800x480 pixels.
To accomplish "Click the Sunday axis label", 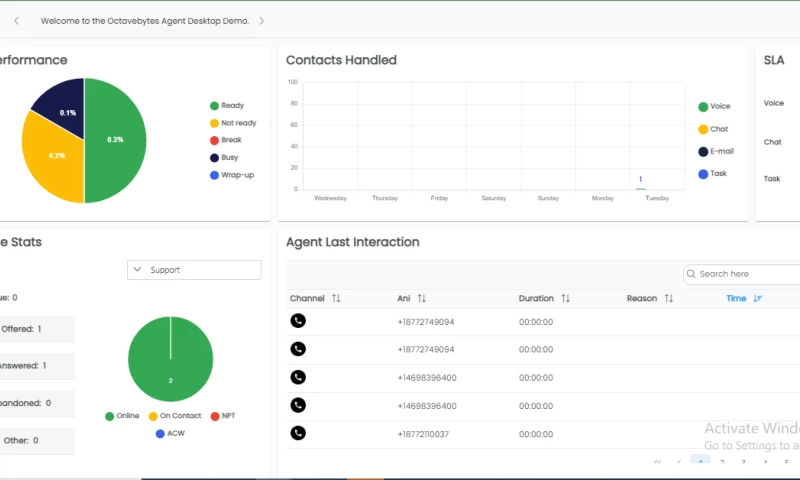I will coord(548,198).
